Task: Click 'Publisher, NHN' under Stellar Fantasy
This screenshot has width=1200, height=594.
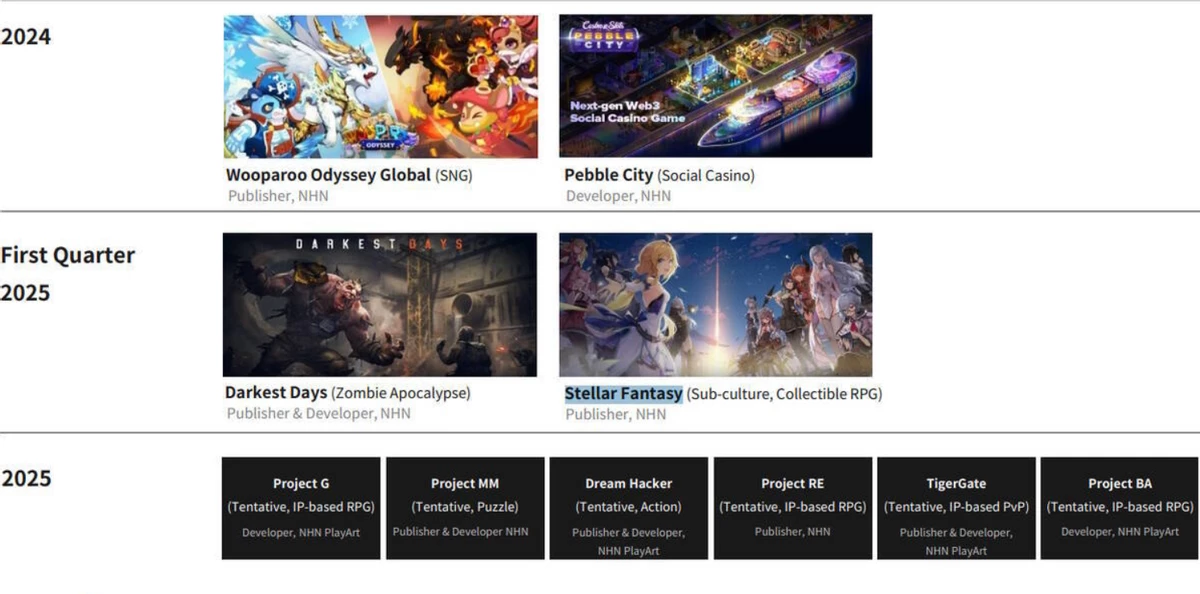Action: pyautogui.click(x=616, y=414)
